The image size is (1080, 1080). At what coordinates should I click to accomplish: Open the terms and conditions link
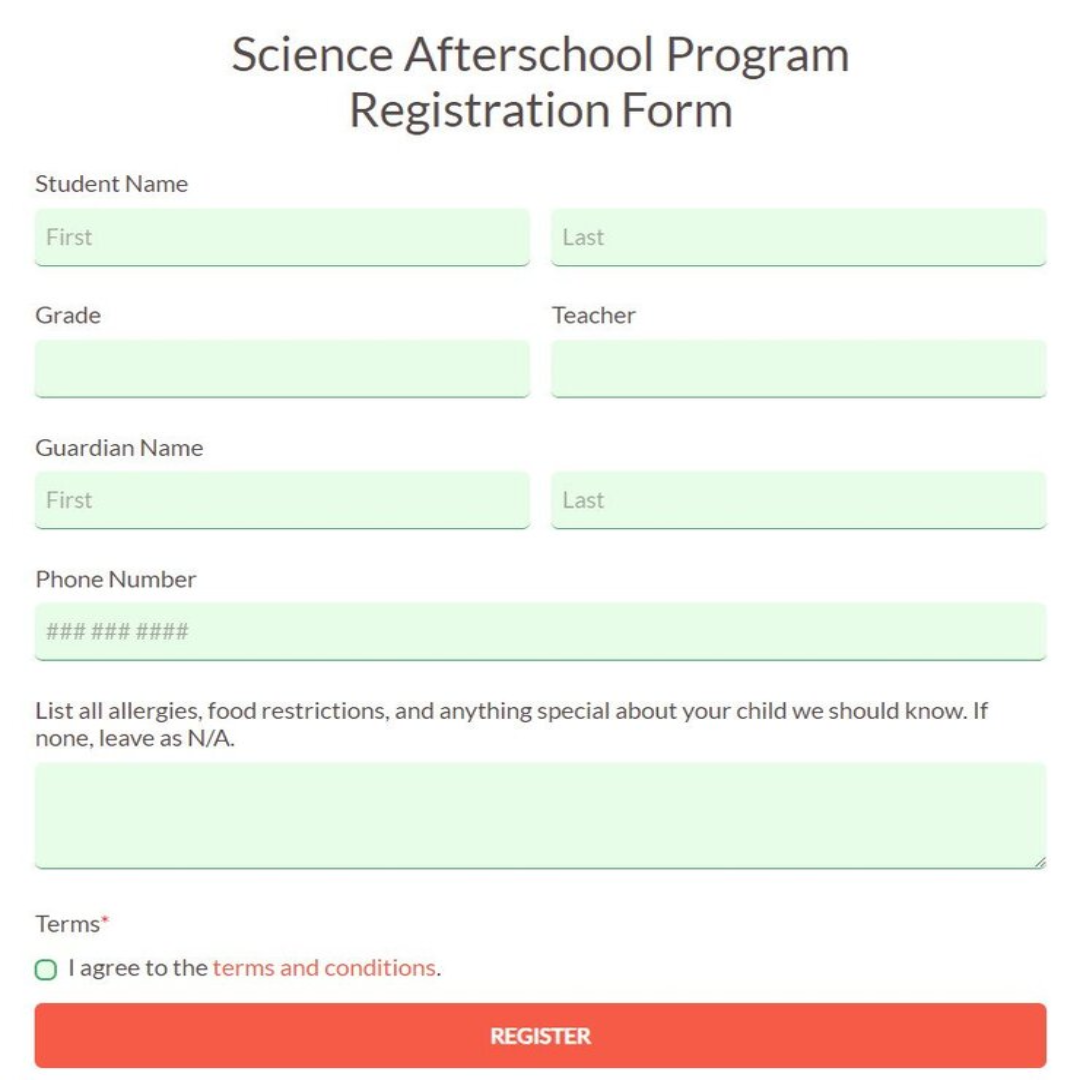323,968
